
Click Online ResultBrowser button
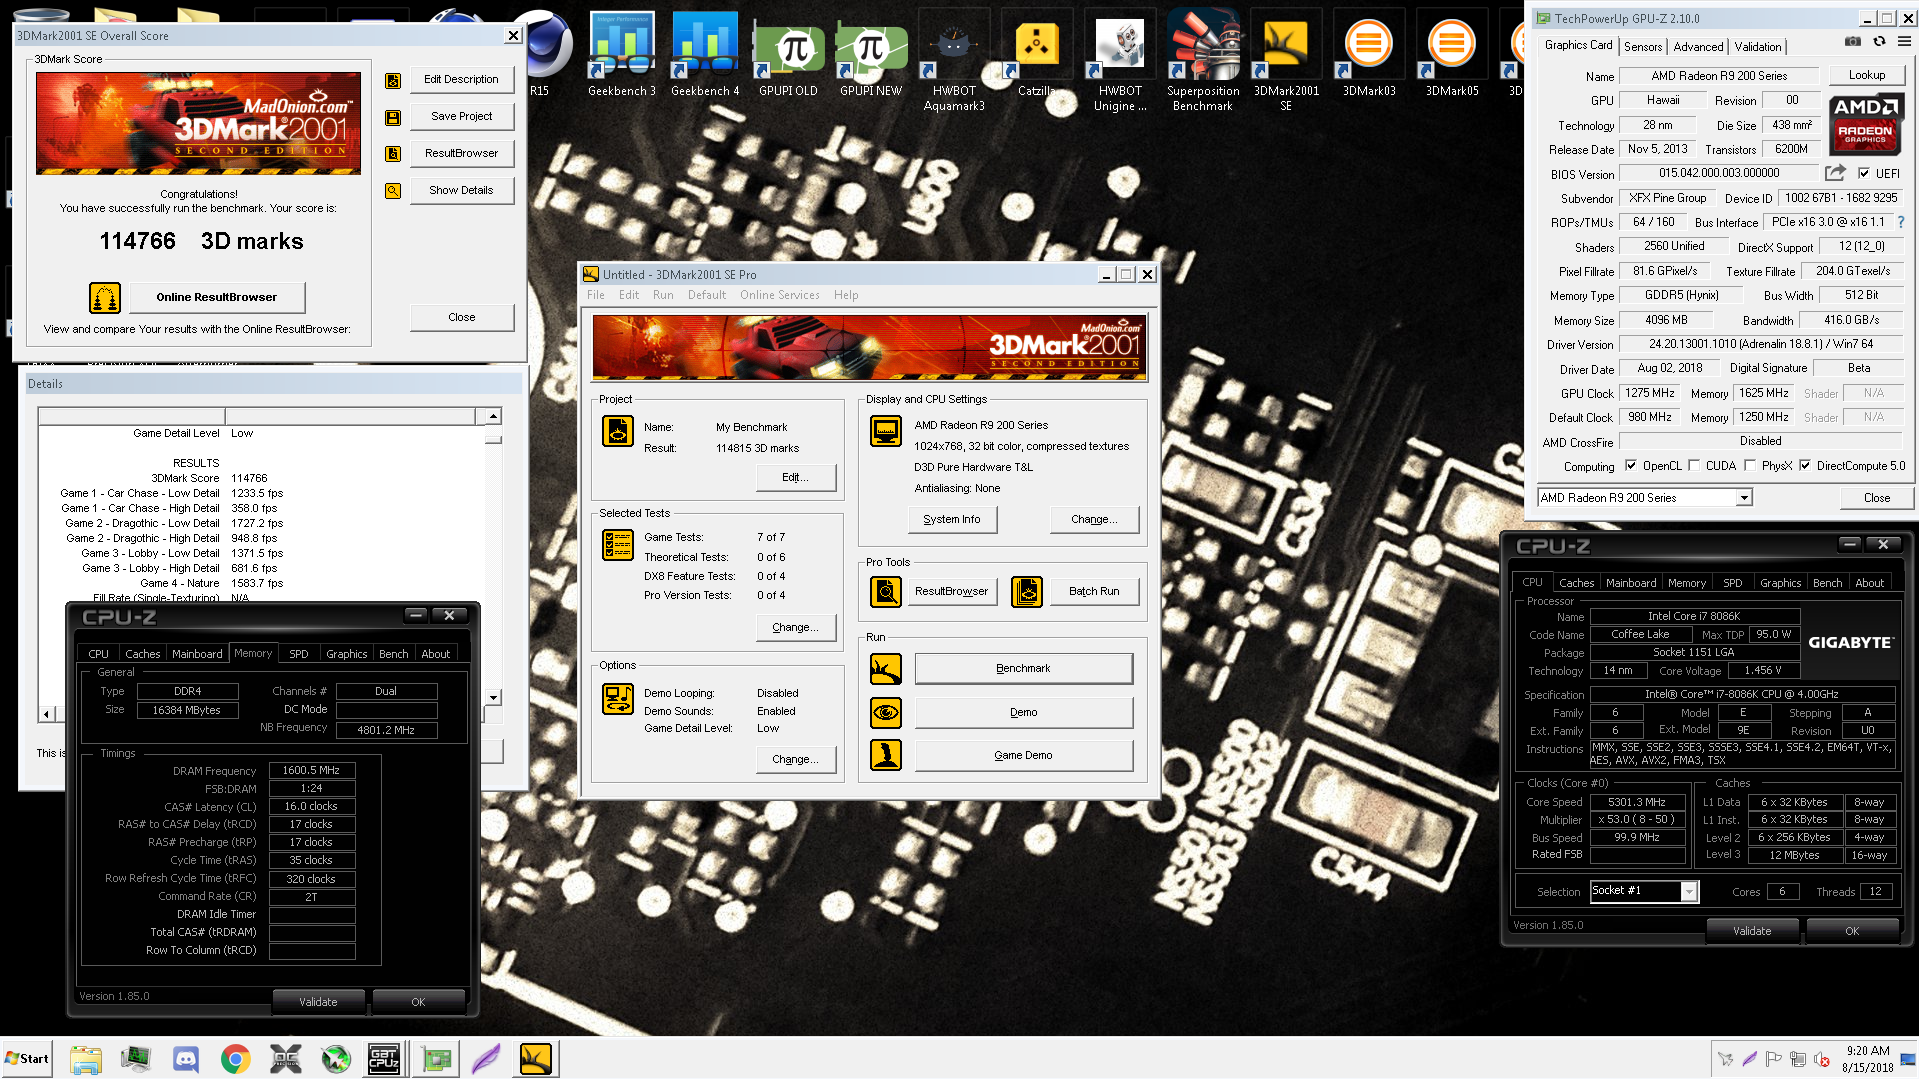pyautogui.click(x=217, y=298)
